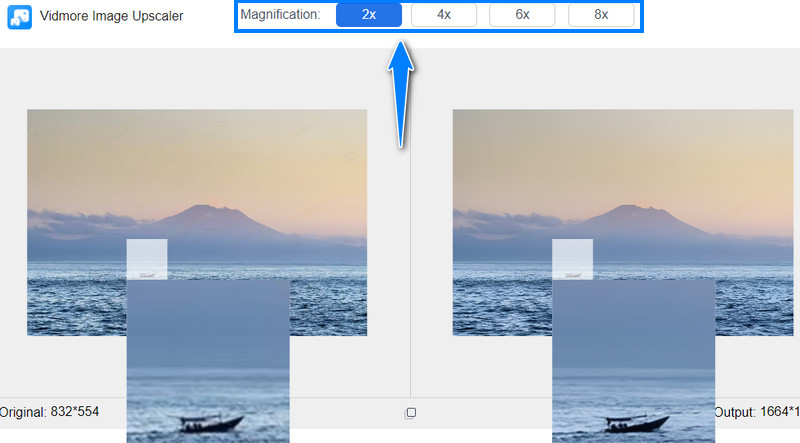The width and height of the screenshot is (800, 443).
Task: Click the mountain peak in the output image
Action: coord(630,208)
